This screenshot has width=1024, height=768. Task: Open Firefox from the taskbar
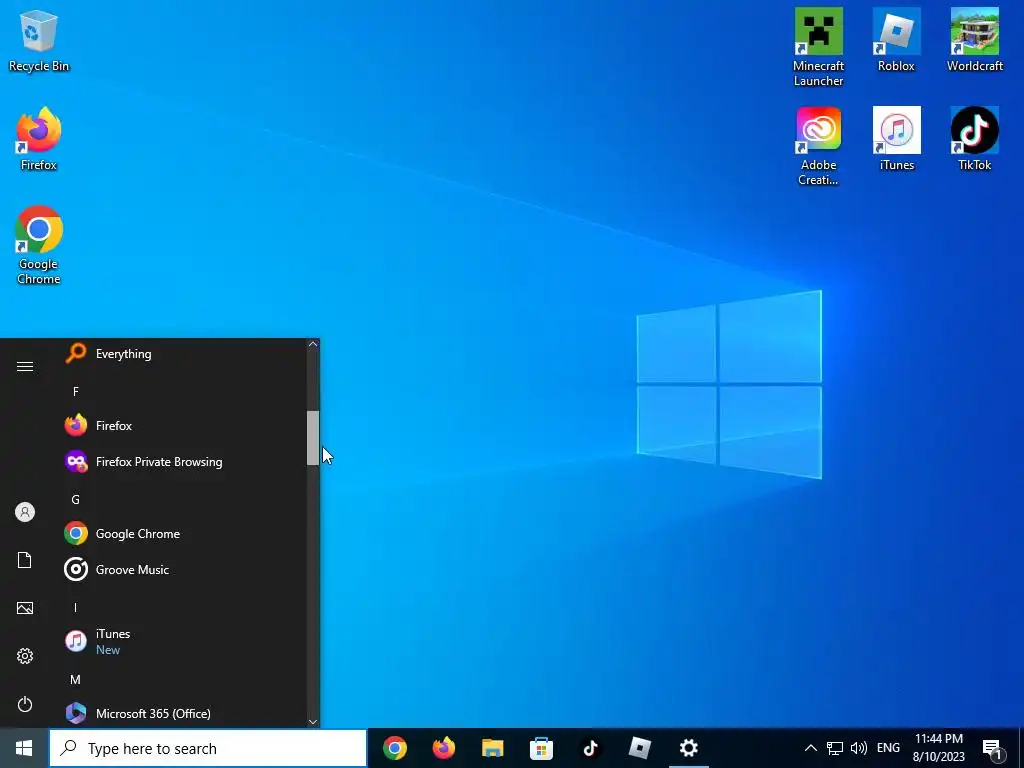click(x=443, y=748)
